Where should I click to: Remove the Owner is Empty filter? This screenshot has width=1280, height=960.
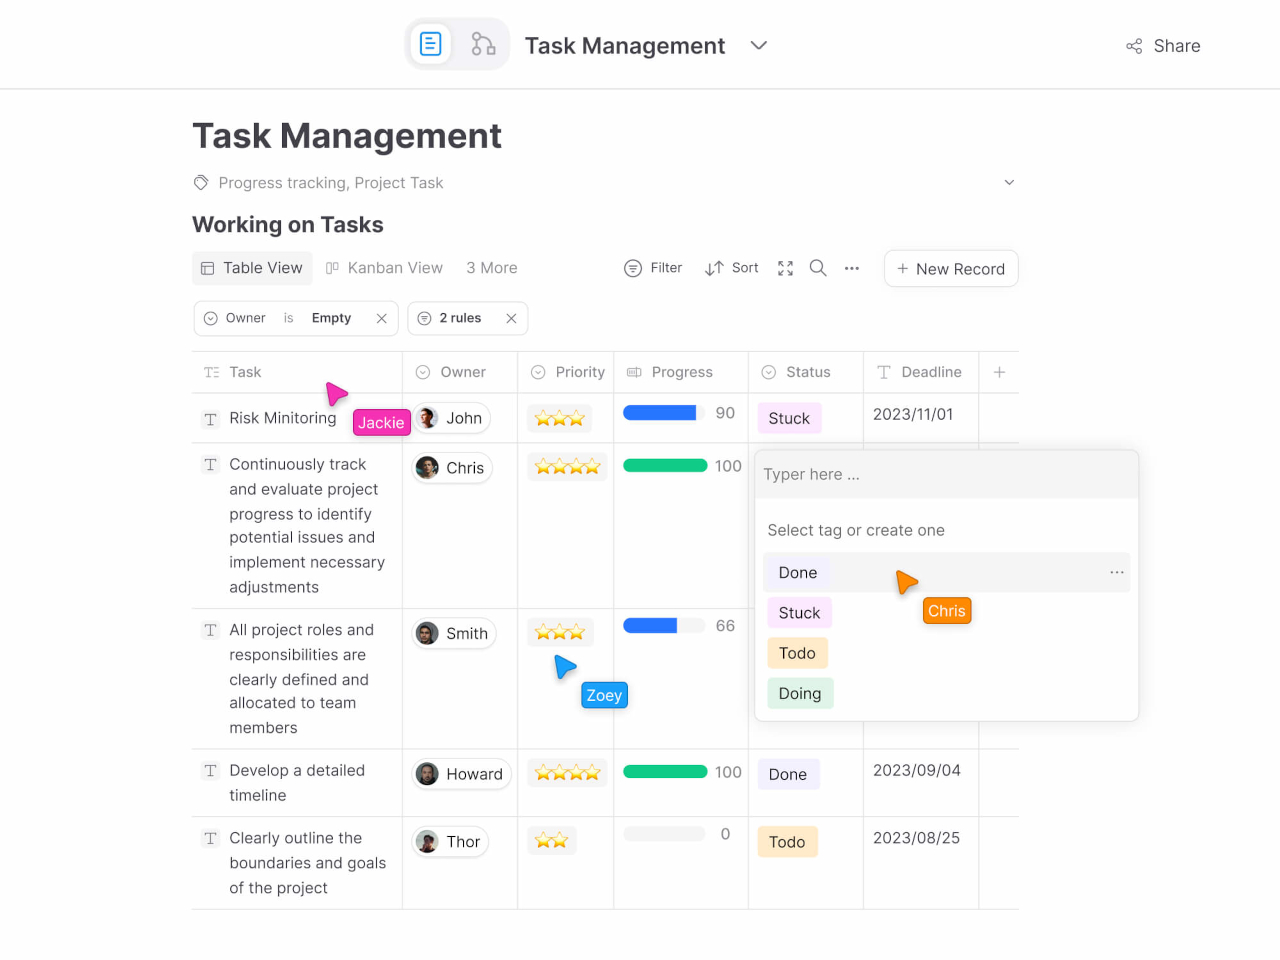381,318
